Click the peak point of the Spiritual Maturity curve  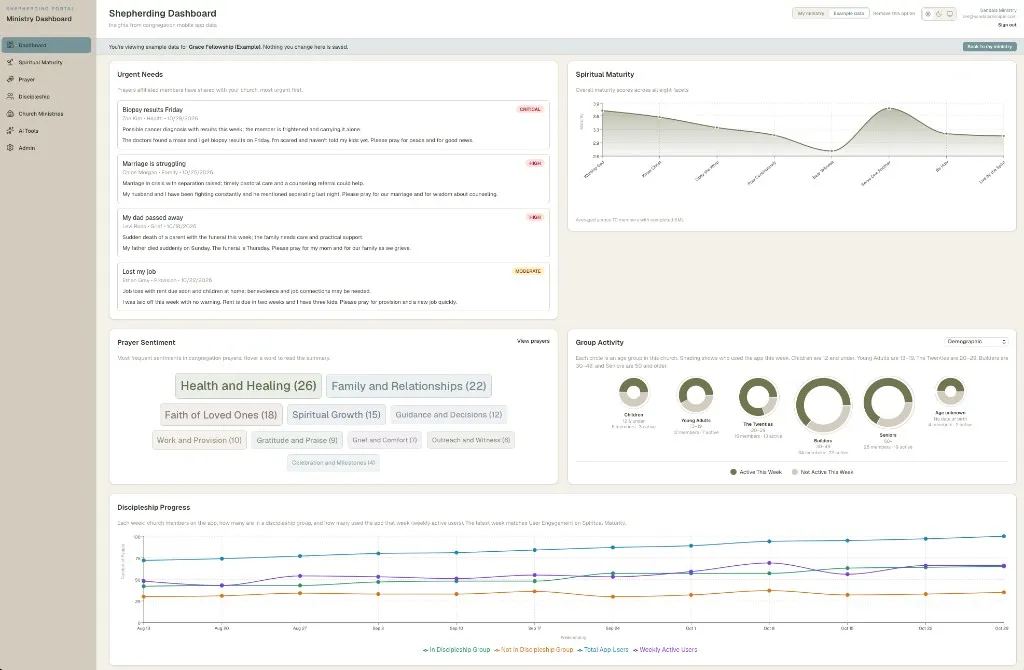pos(889,108)
